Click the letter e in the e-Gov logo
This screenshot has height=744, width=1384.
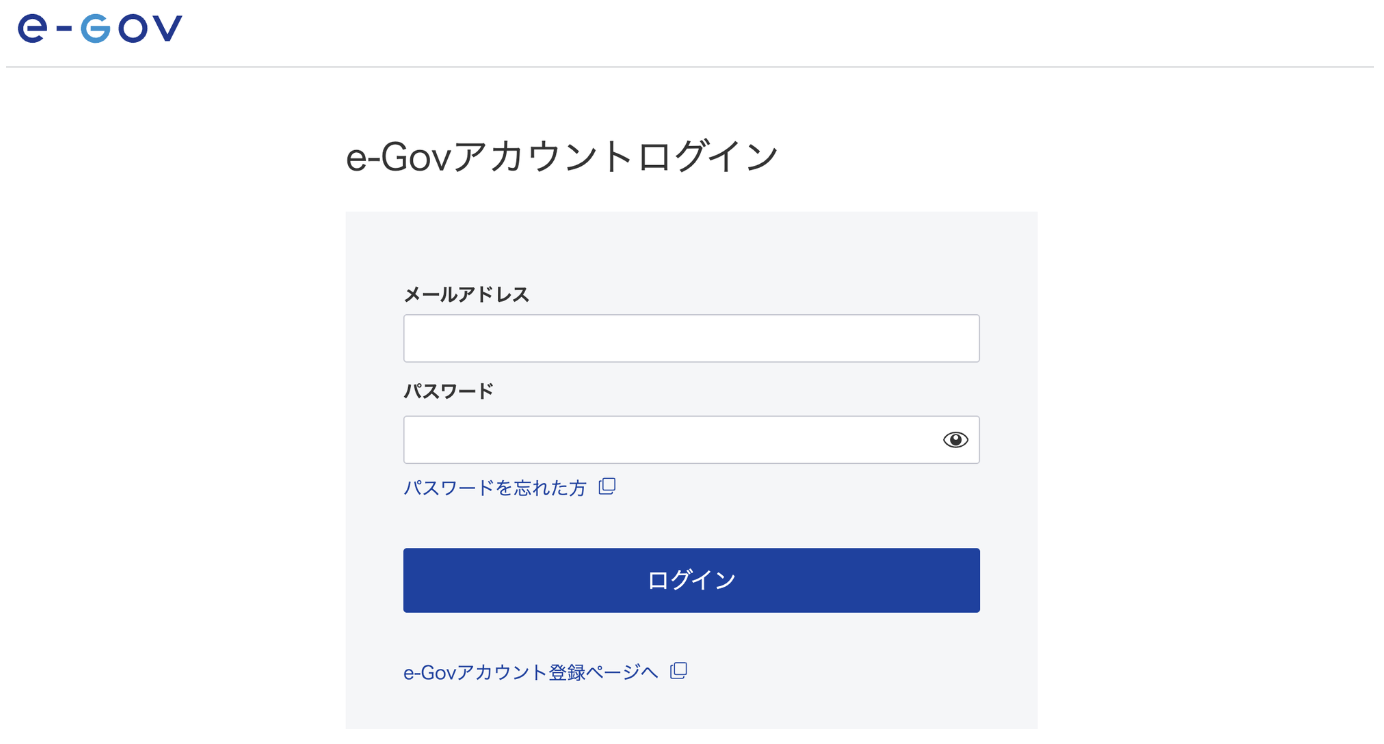tap(32, 29)
